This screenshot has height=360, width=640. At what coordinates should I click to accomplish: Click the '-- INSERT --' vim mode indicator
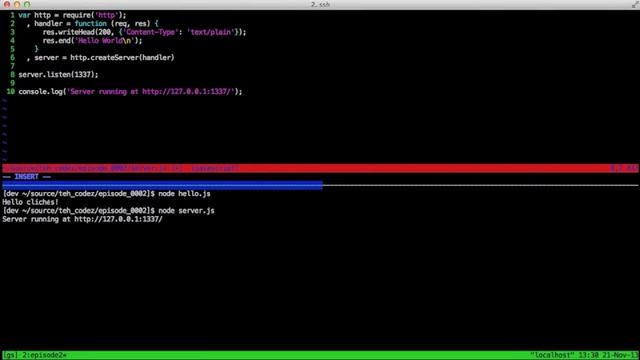coord(27,177)
